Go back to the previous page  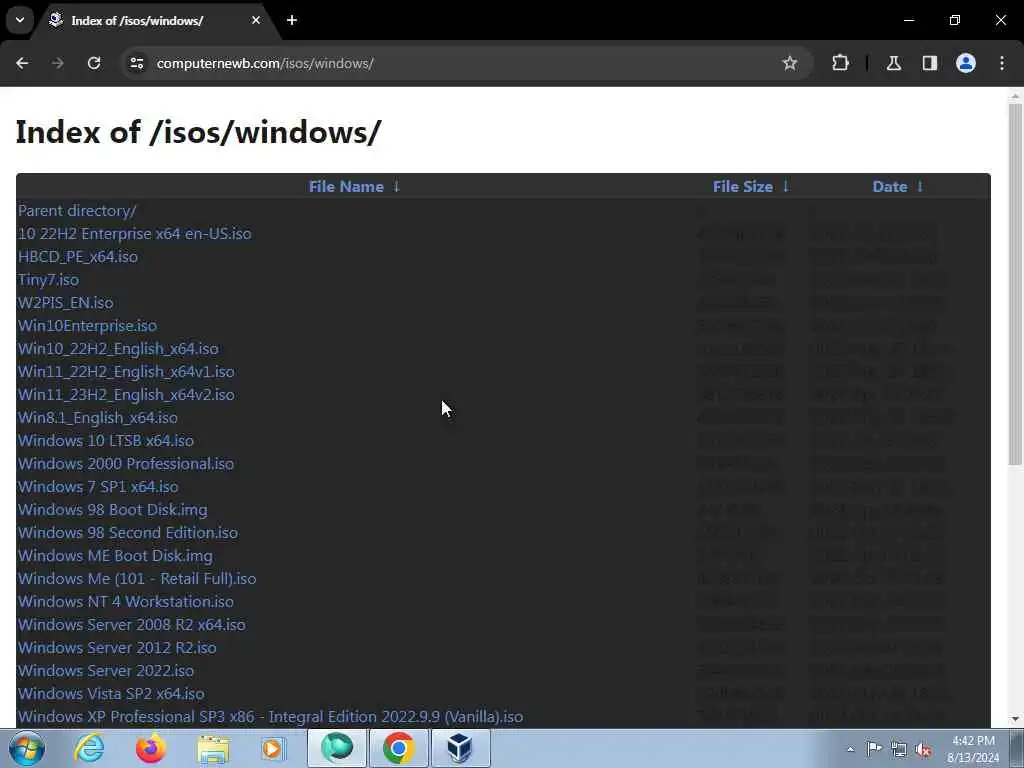point(22,63)
